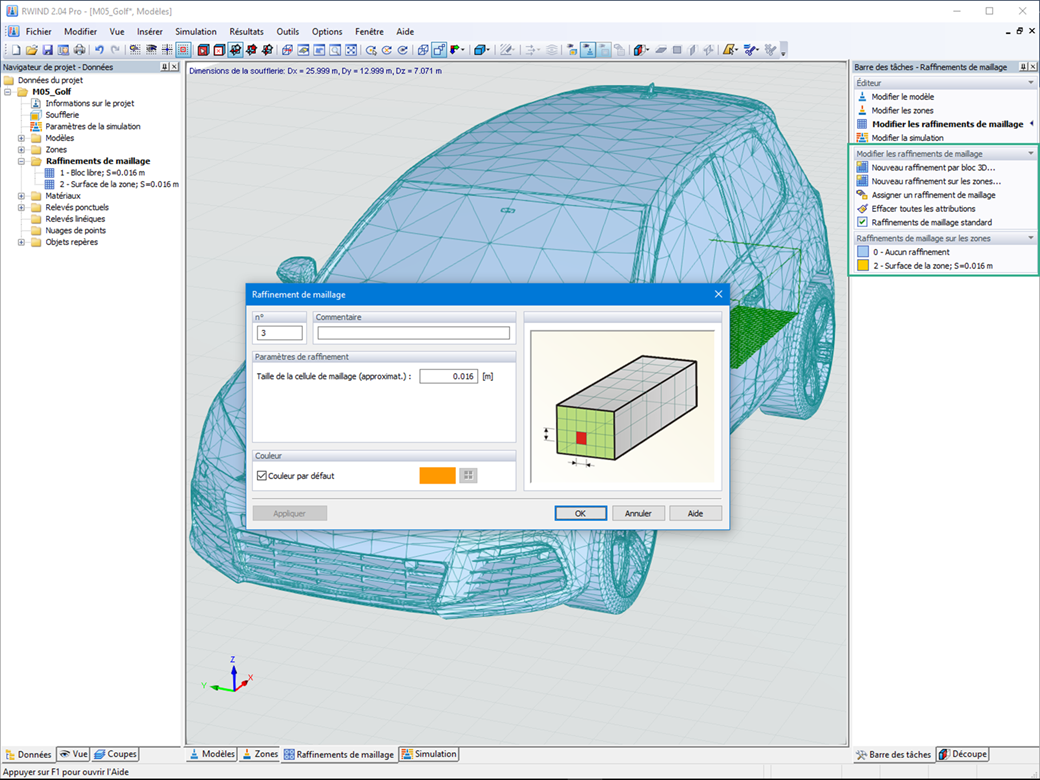Image resolution: width=1040 pixels, height=780 pixels.
Task: Expand the Modèles tree node
Action: 21,138
